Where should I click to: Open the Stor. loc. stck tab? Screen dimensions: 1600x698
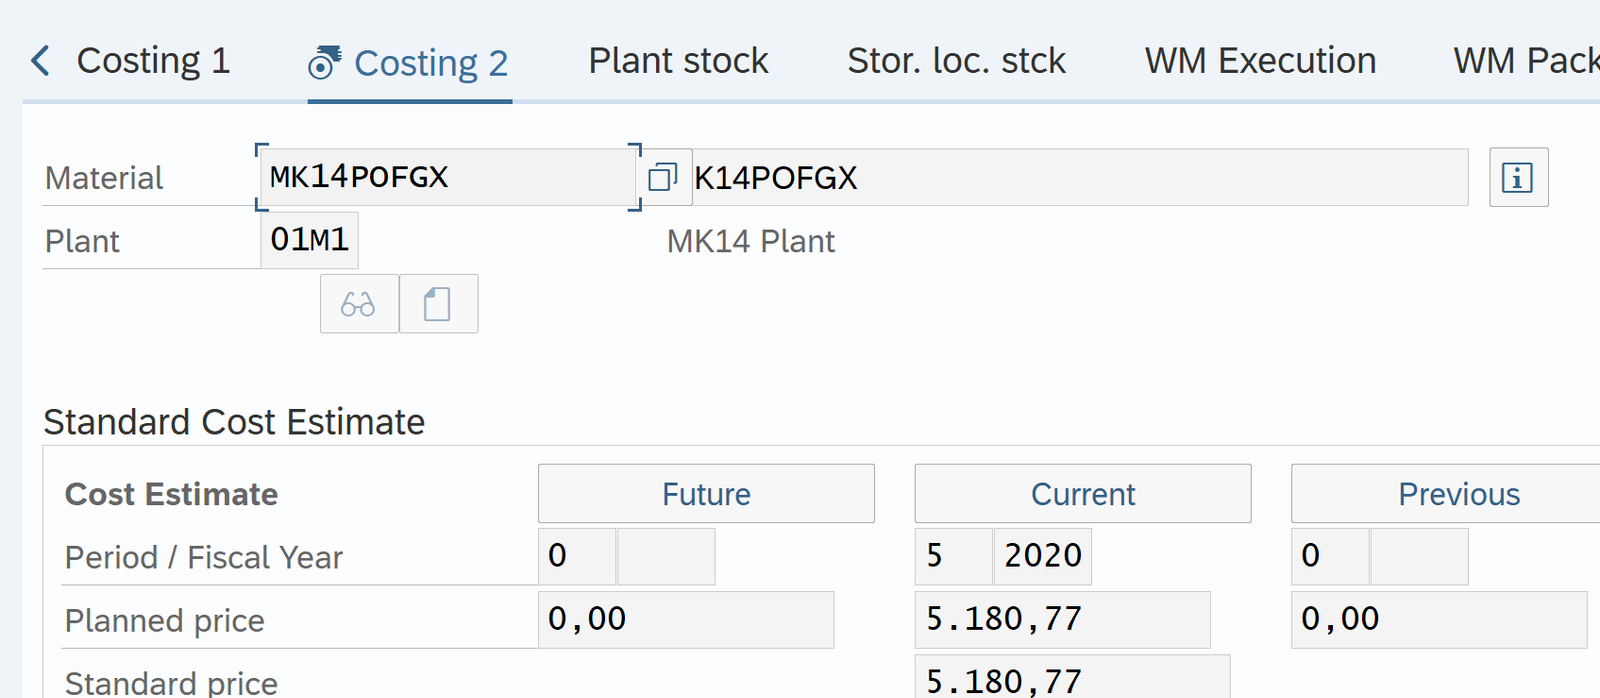coord(956,61)
